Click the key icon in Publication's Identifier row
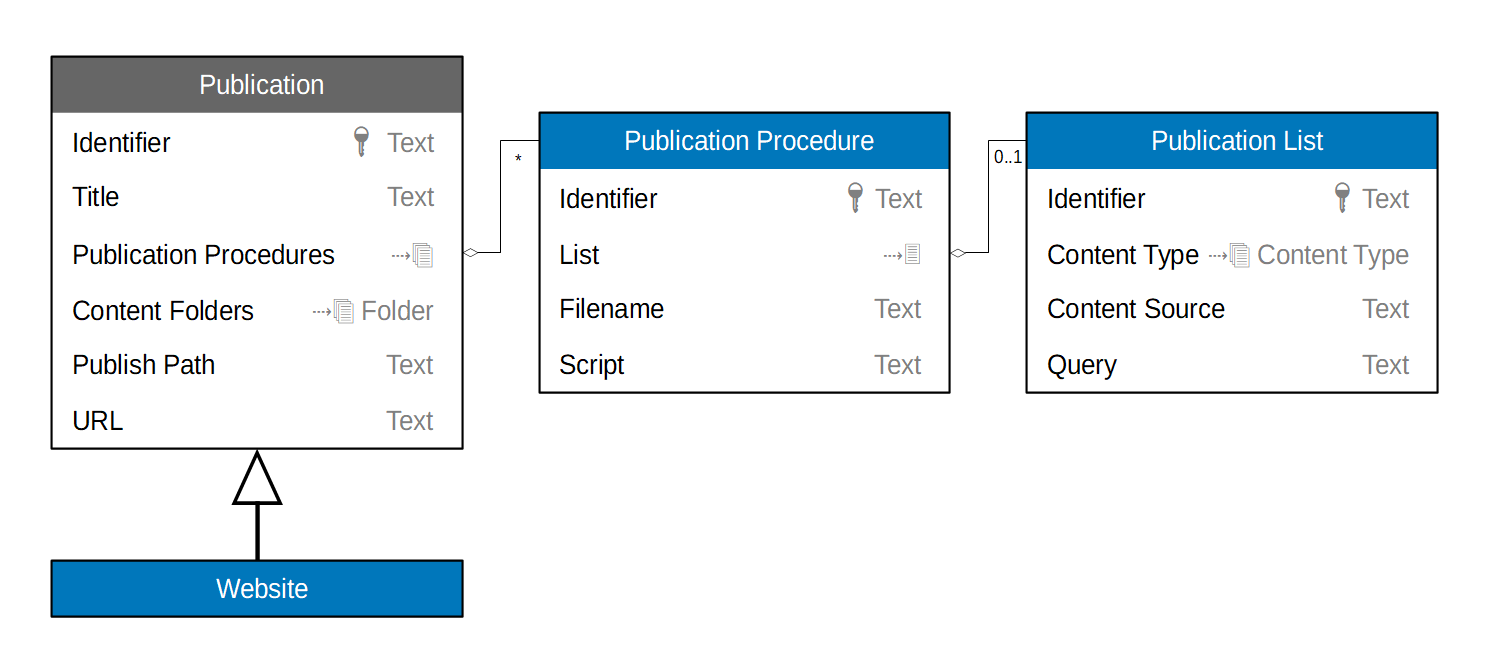The image size is (1488, 672). click(362, 142)
